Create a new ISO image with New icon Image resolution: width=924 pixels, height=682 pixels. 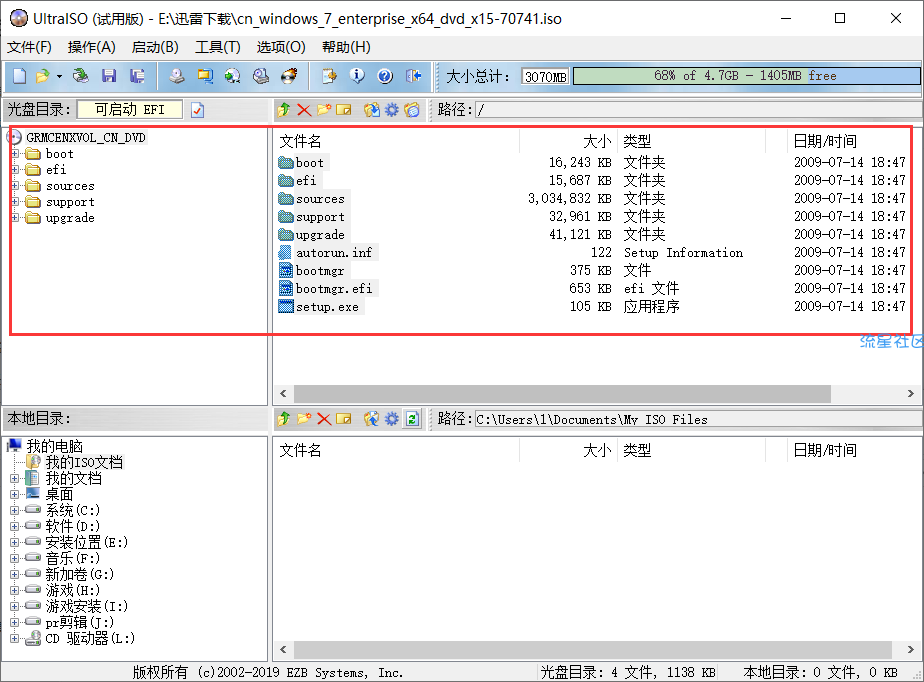[x=19, y=76]
